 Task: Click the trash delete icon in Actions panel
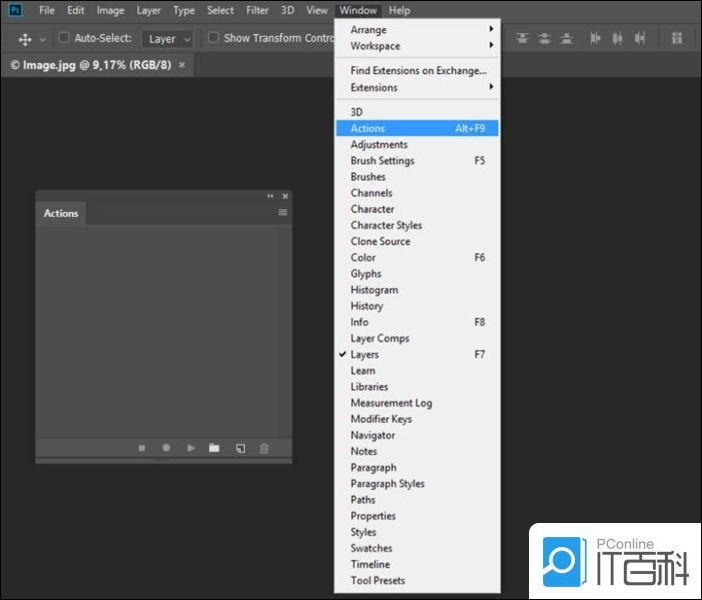click(264, 448)
